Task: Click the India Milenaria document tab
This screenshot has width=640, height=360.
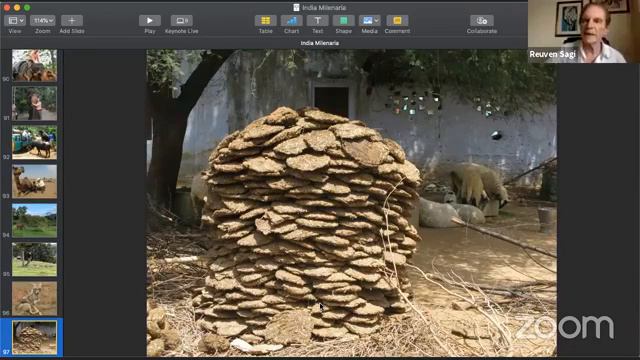Action: tap(320, 43)
